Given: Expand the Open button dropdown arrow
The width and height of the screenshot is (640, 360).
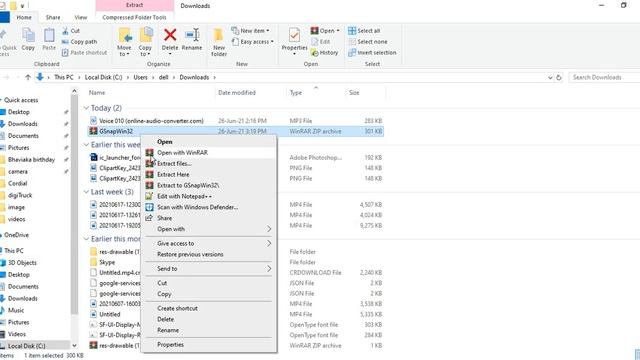Looking at the screenshot, I should [338, 31].
